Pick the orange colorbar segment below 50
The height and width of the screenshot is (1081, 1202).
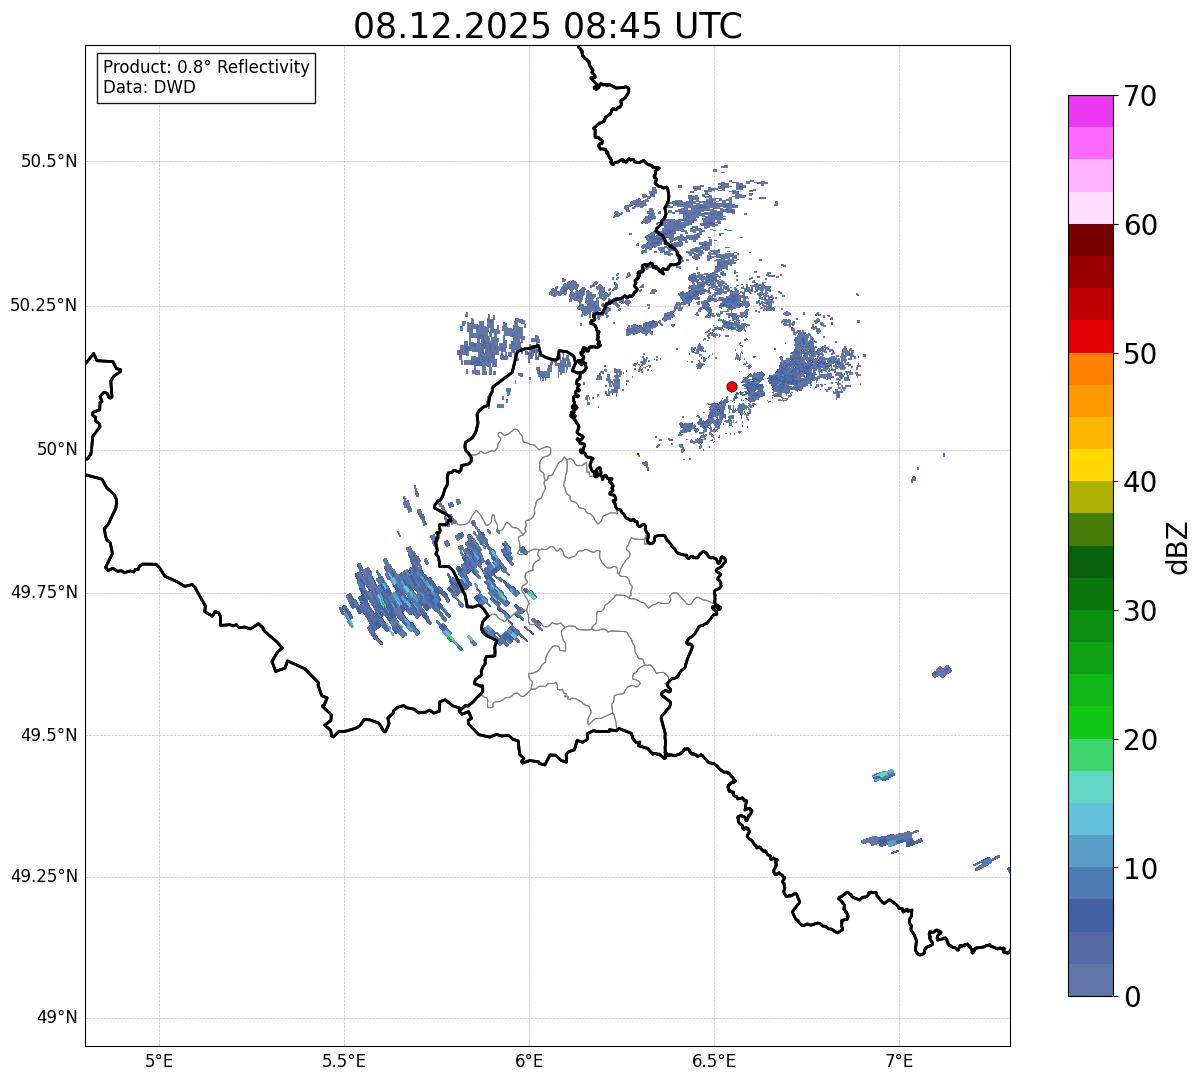pos(1091,369)
